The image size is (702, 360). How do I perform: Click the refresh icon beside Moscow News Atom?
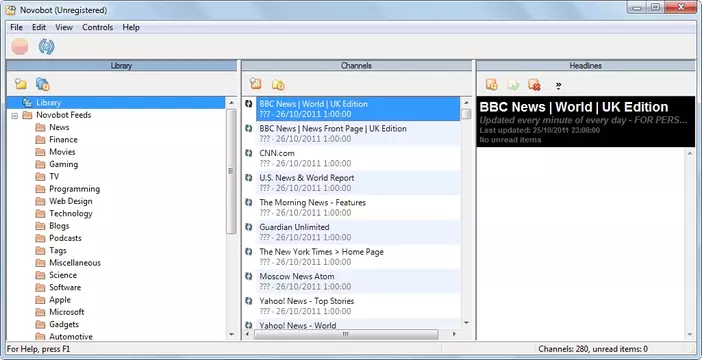[249, 276]
